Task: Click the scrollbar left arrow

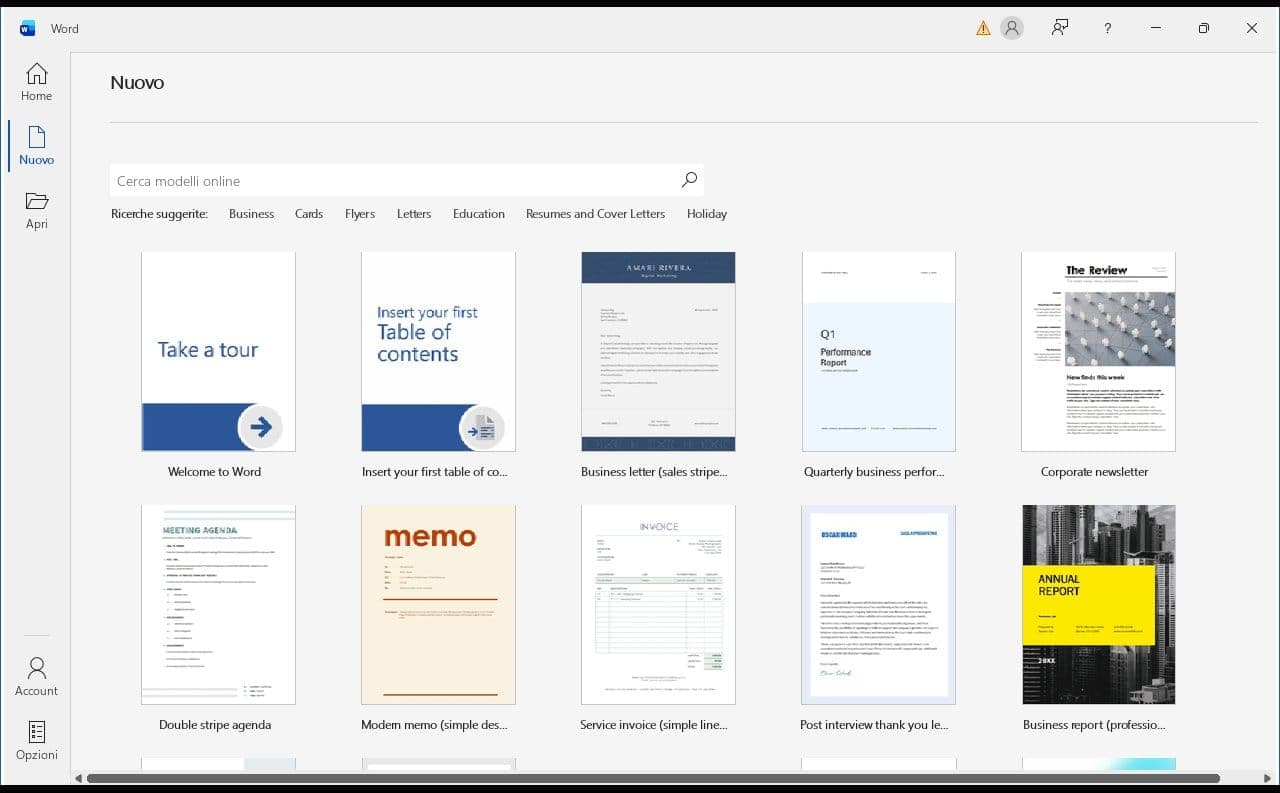Action: (x=78, y=778)
